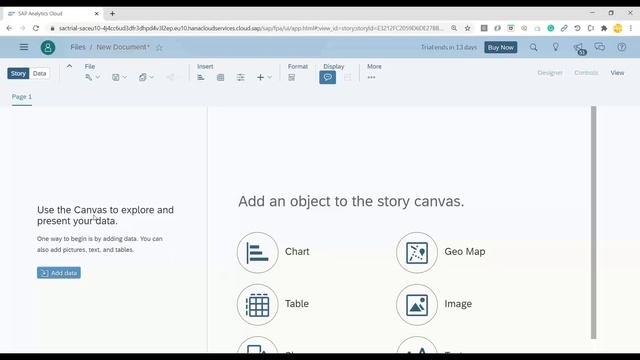This screenshot has height=360, width=640.
Task: Insert input control sliders icon
Action: (241, 77)
